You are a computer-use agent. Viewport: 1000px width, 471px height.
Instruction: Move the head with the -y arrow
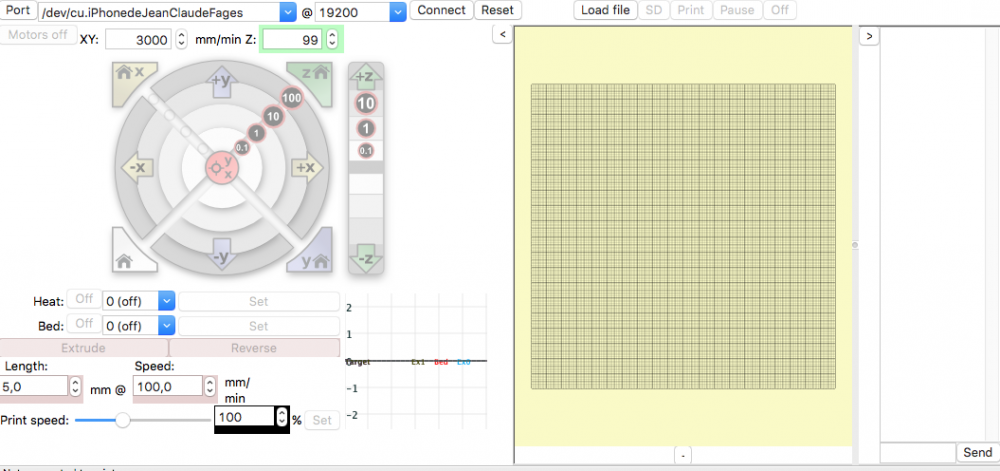tap(221, 255)
